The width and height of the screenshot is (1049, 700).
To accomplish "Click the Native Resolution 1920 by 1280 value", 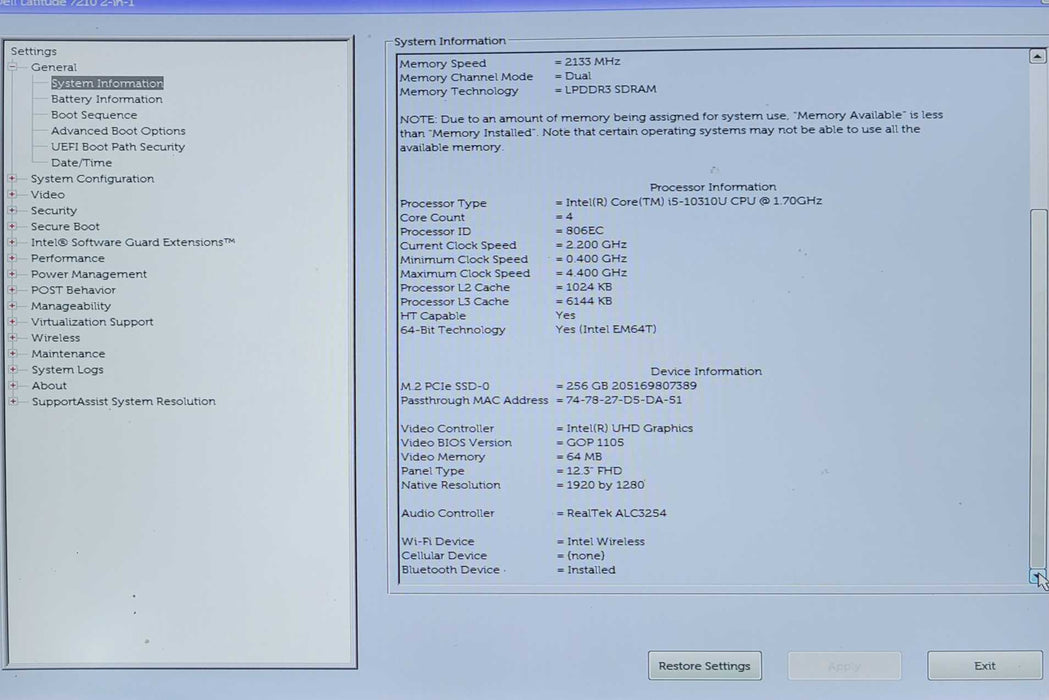I will 605,485.
